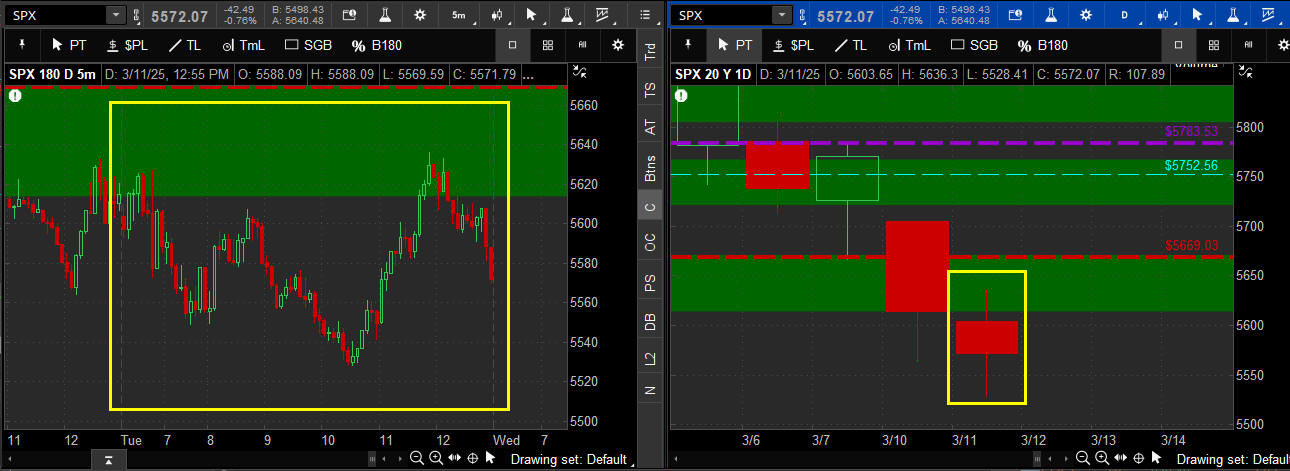This screenshot has width=1290, height=471.
Task: Change right chart D timeframe
Action: [x=1124, y=15]
